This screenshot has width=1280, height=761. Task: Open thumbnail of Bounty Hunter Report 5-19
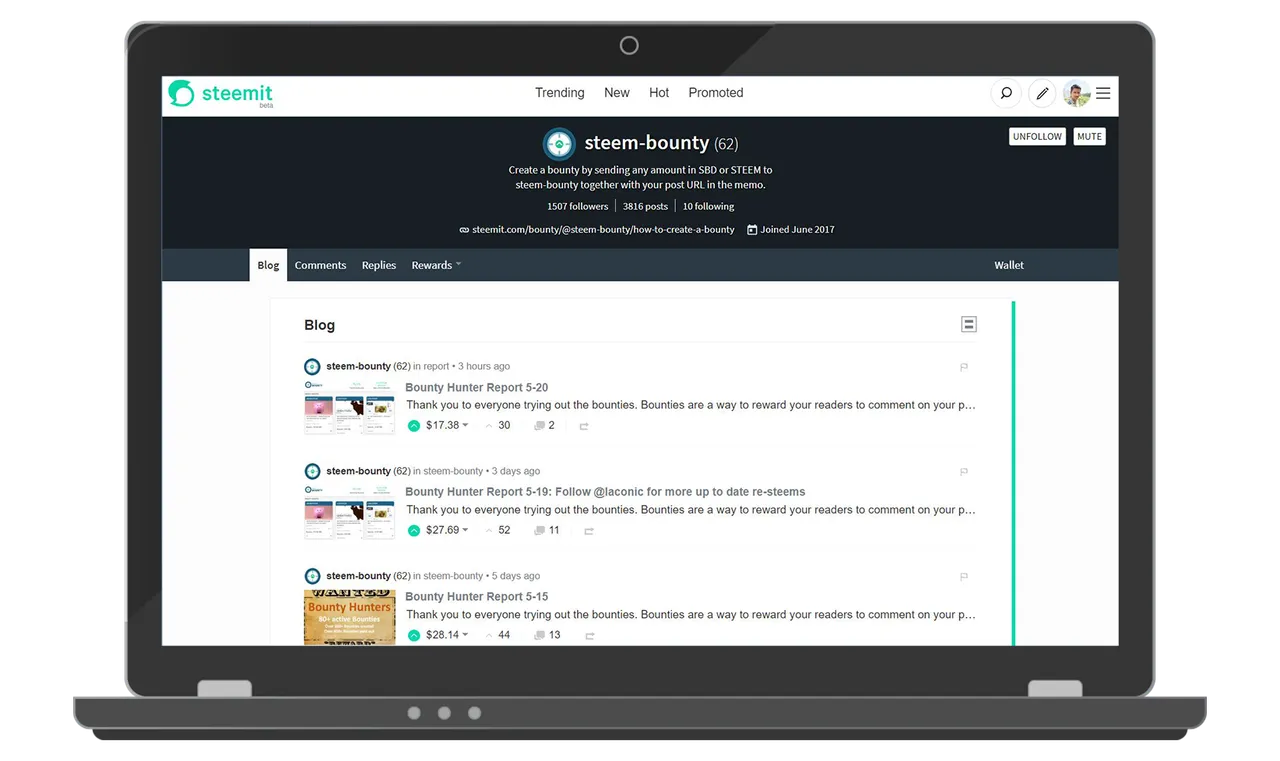click(349, 512)
